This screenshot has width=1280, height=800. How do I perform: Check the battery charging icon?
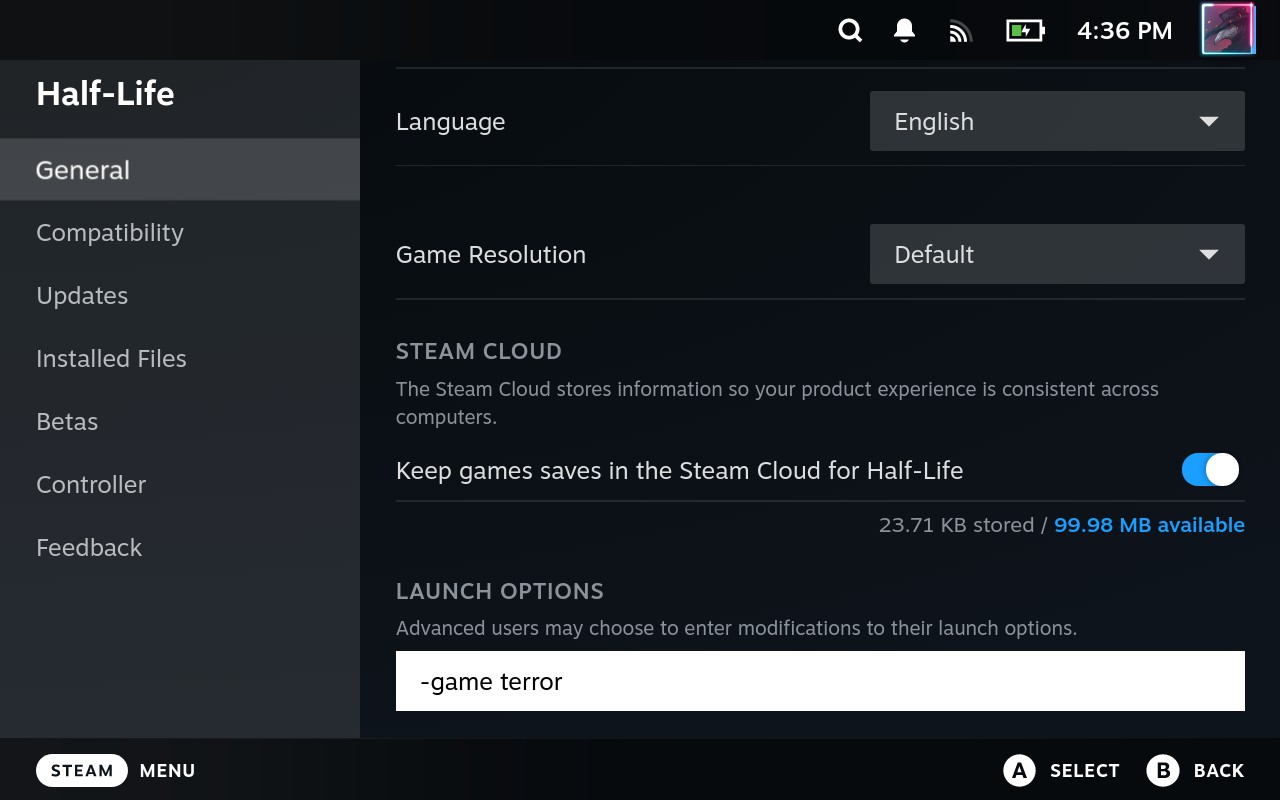(1025, 31)
